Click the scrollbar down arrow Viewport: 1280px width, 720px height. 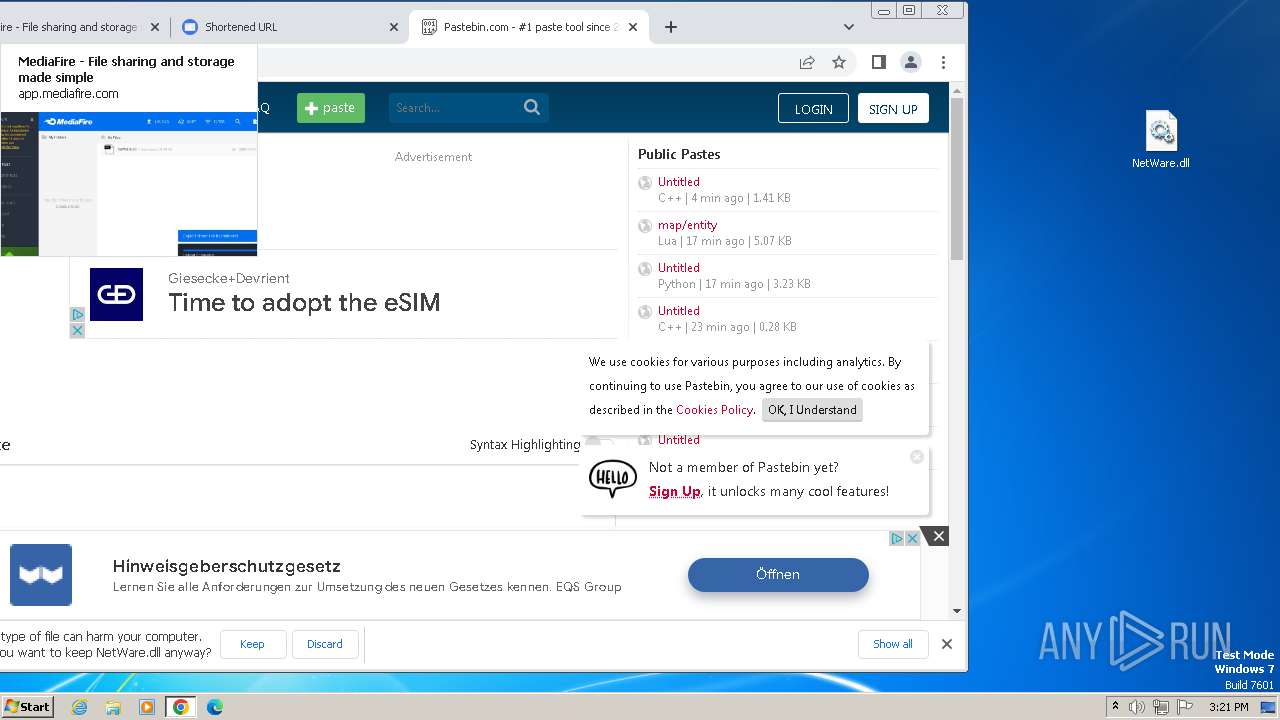957,610
